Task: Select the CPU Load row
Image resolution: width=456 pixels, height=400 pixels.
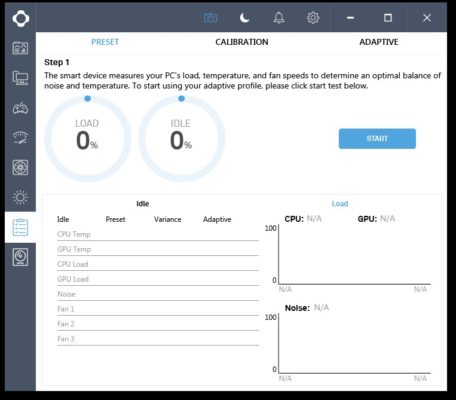Action: [158, 264]
